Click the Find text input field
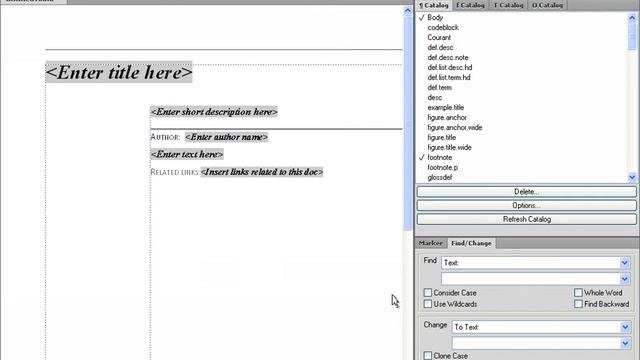Viewport: 640px width, 360px height. (x=530, y=279)
